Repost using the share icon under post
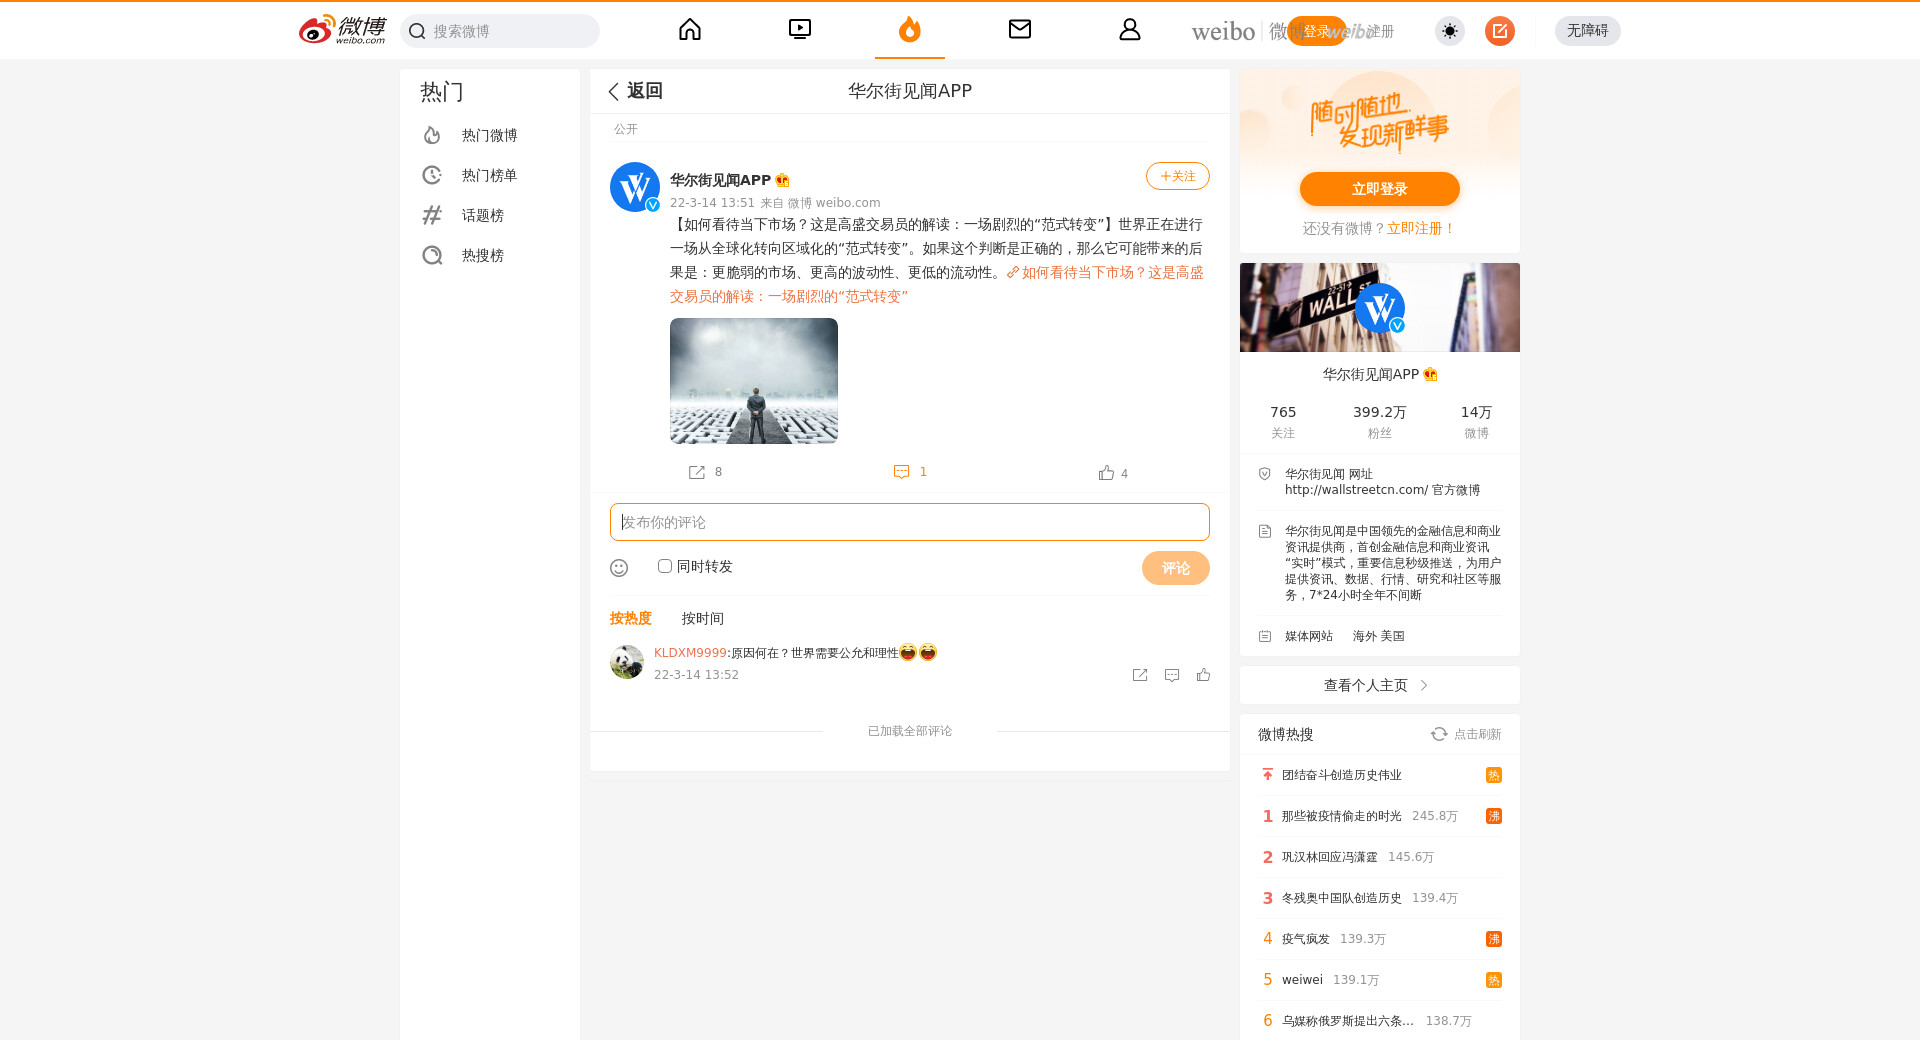The image size is (1920, 1040). tap(697, 472)
